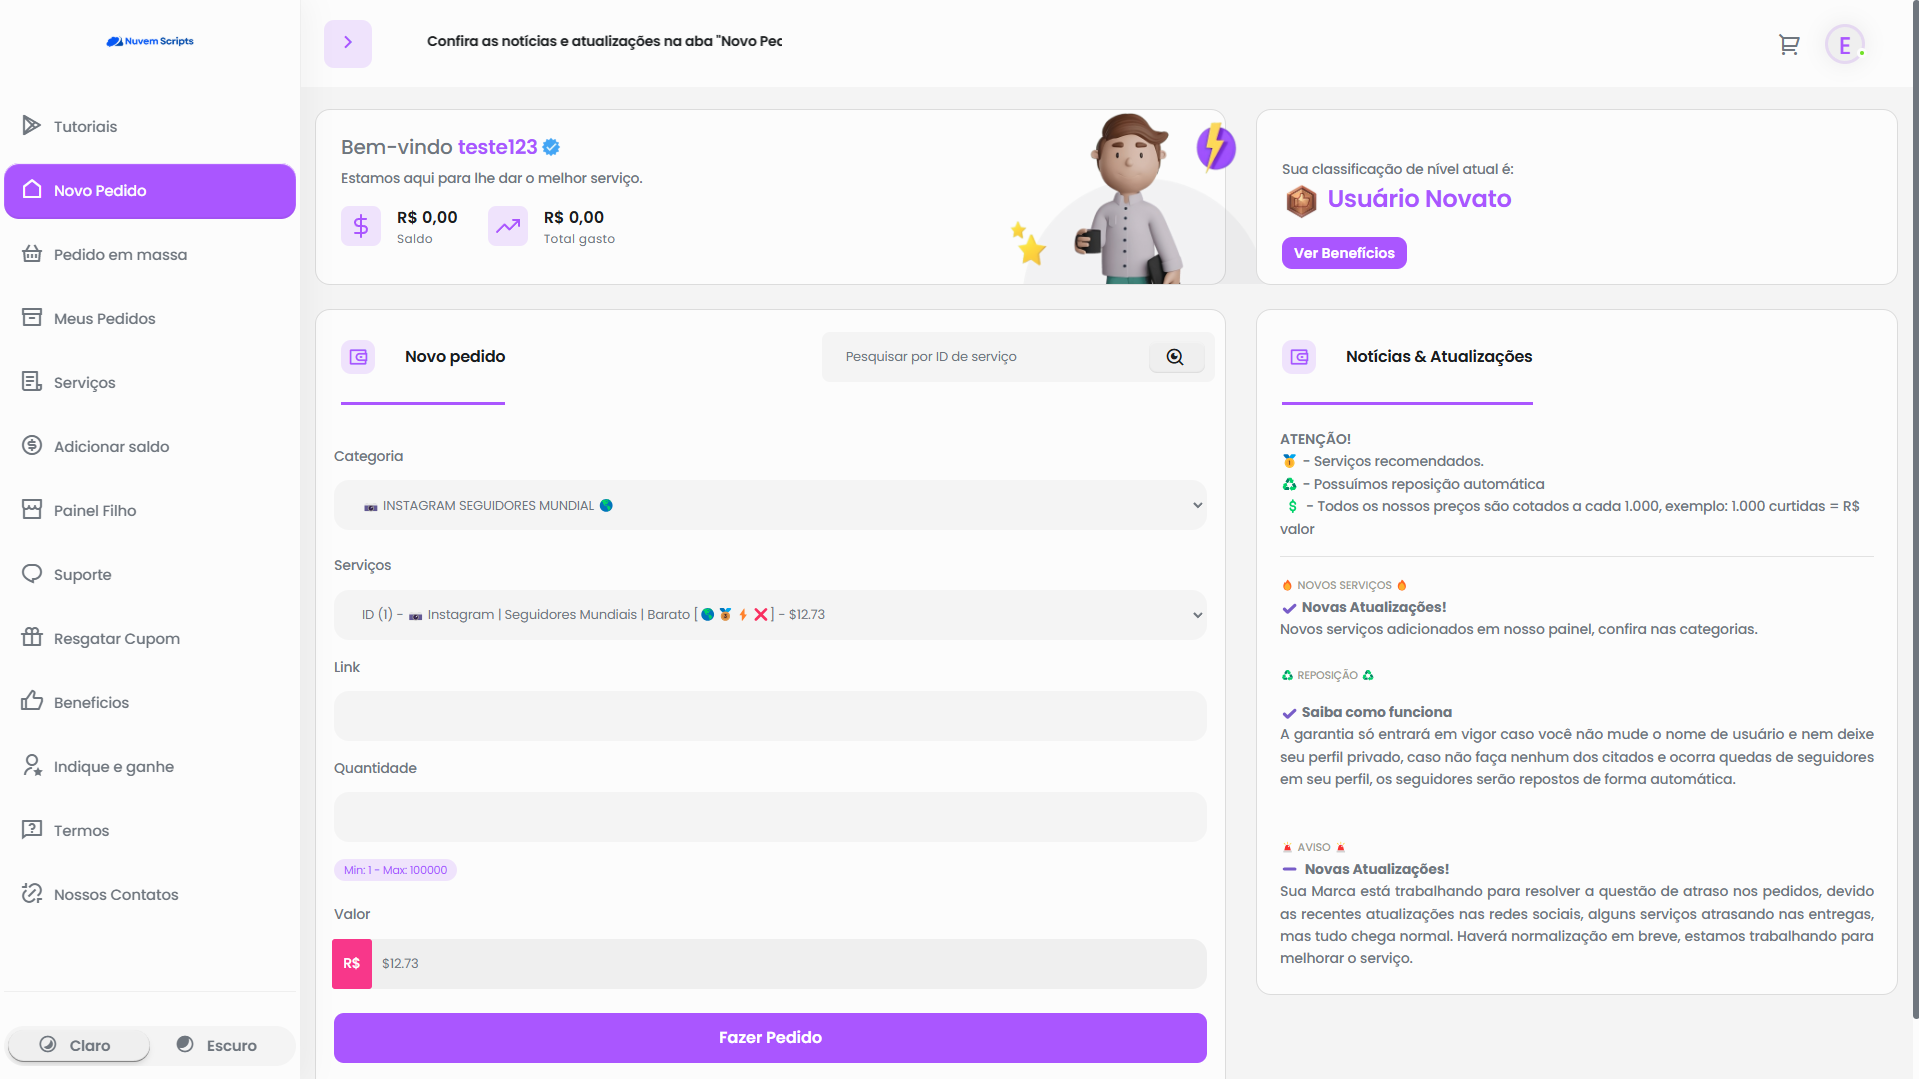The width and height of the screenshot is (1919, 1079).
Task: Click the Total gasto trend chart icon
Action: coord(508,226)
